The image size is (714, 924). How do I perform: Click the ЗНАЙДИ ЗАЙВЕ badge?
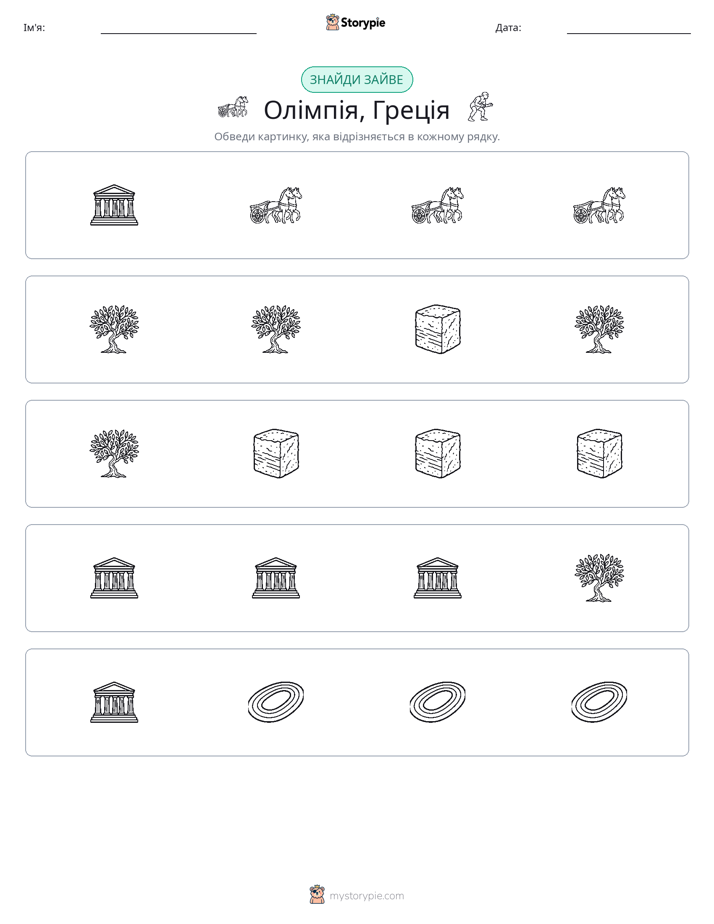[357, 80]
